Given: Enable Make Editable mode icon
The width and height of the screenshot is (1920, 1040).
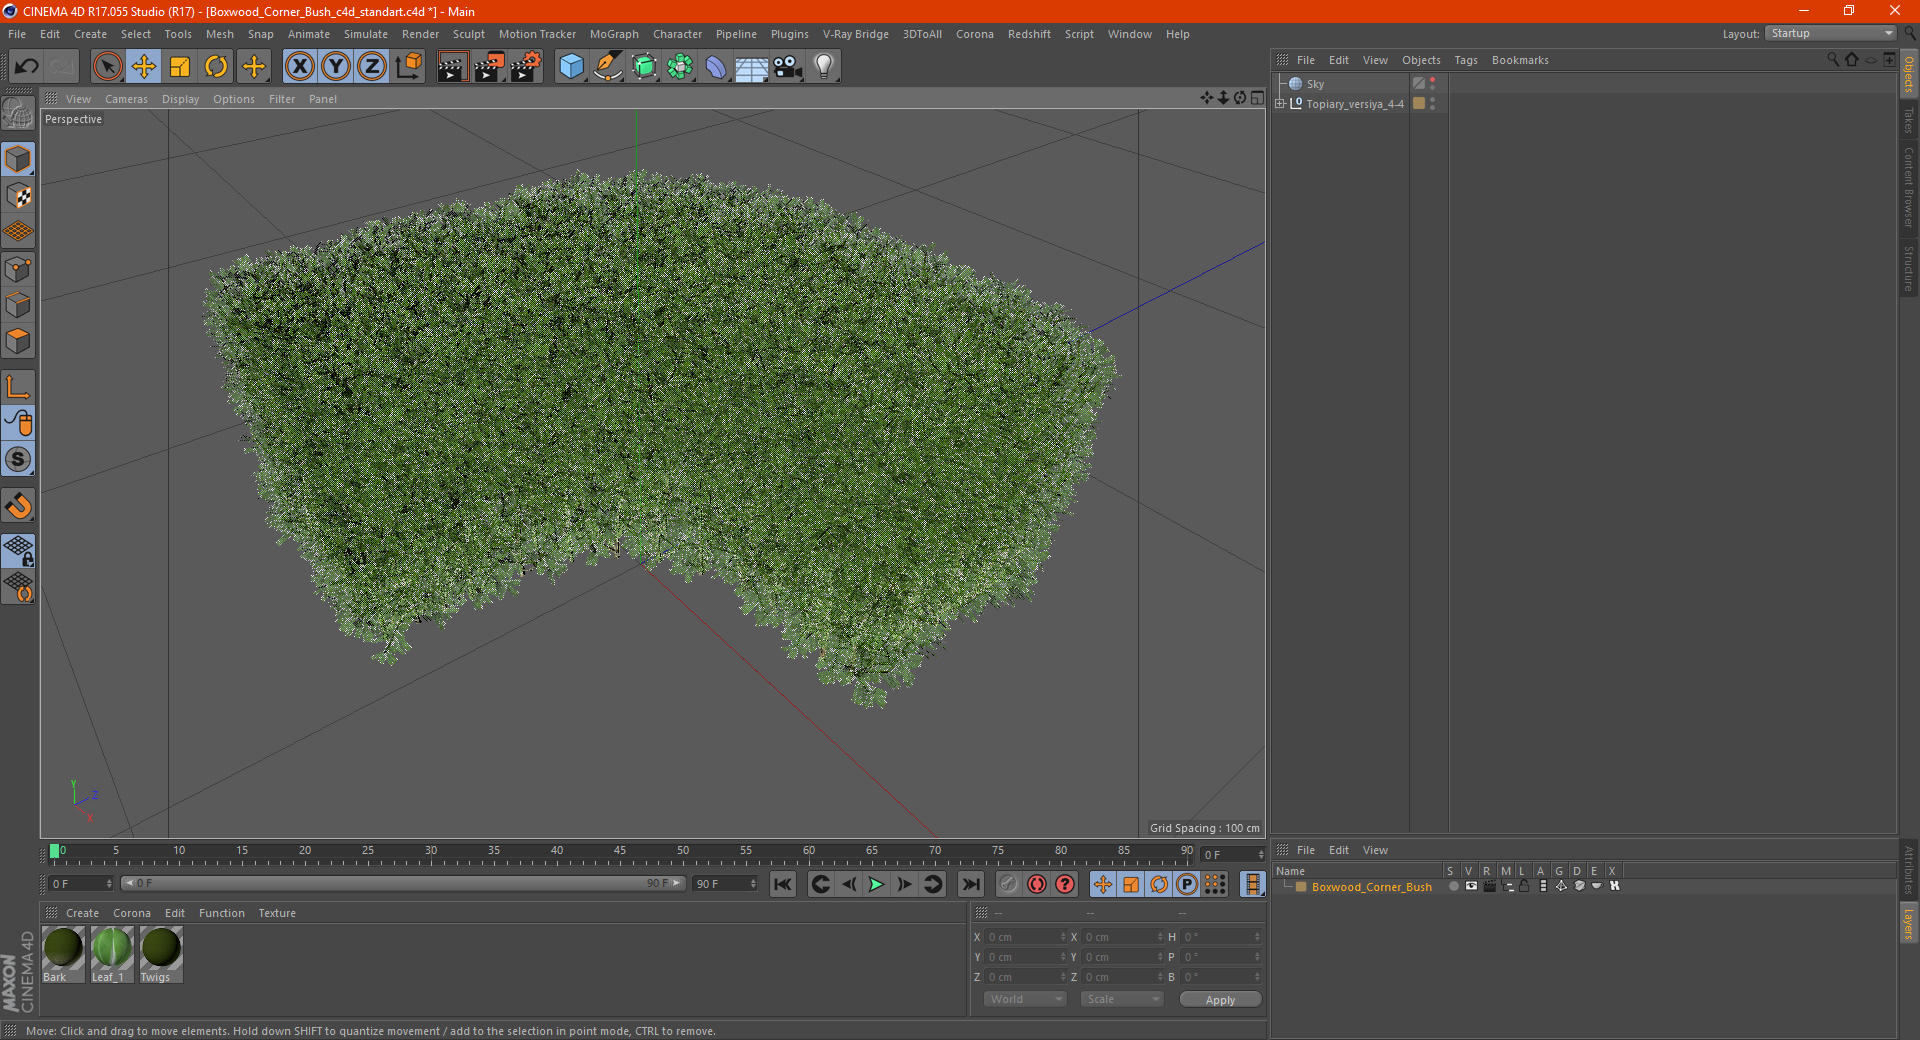Looking at the screenshot, I should 18,113.
